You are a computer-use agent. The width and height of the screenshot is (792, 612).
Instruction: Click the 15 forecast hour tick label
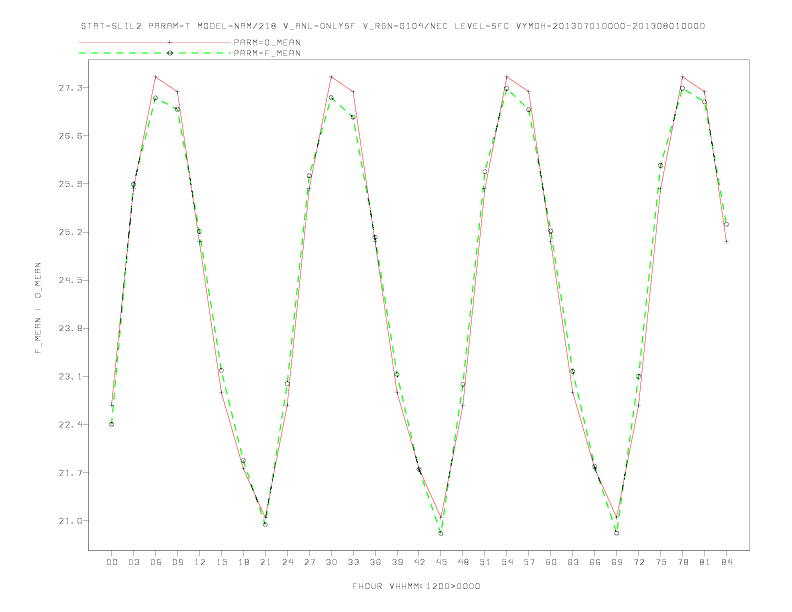tap(221, 562)
